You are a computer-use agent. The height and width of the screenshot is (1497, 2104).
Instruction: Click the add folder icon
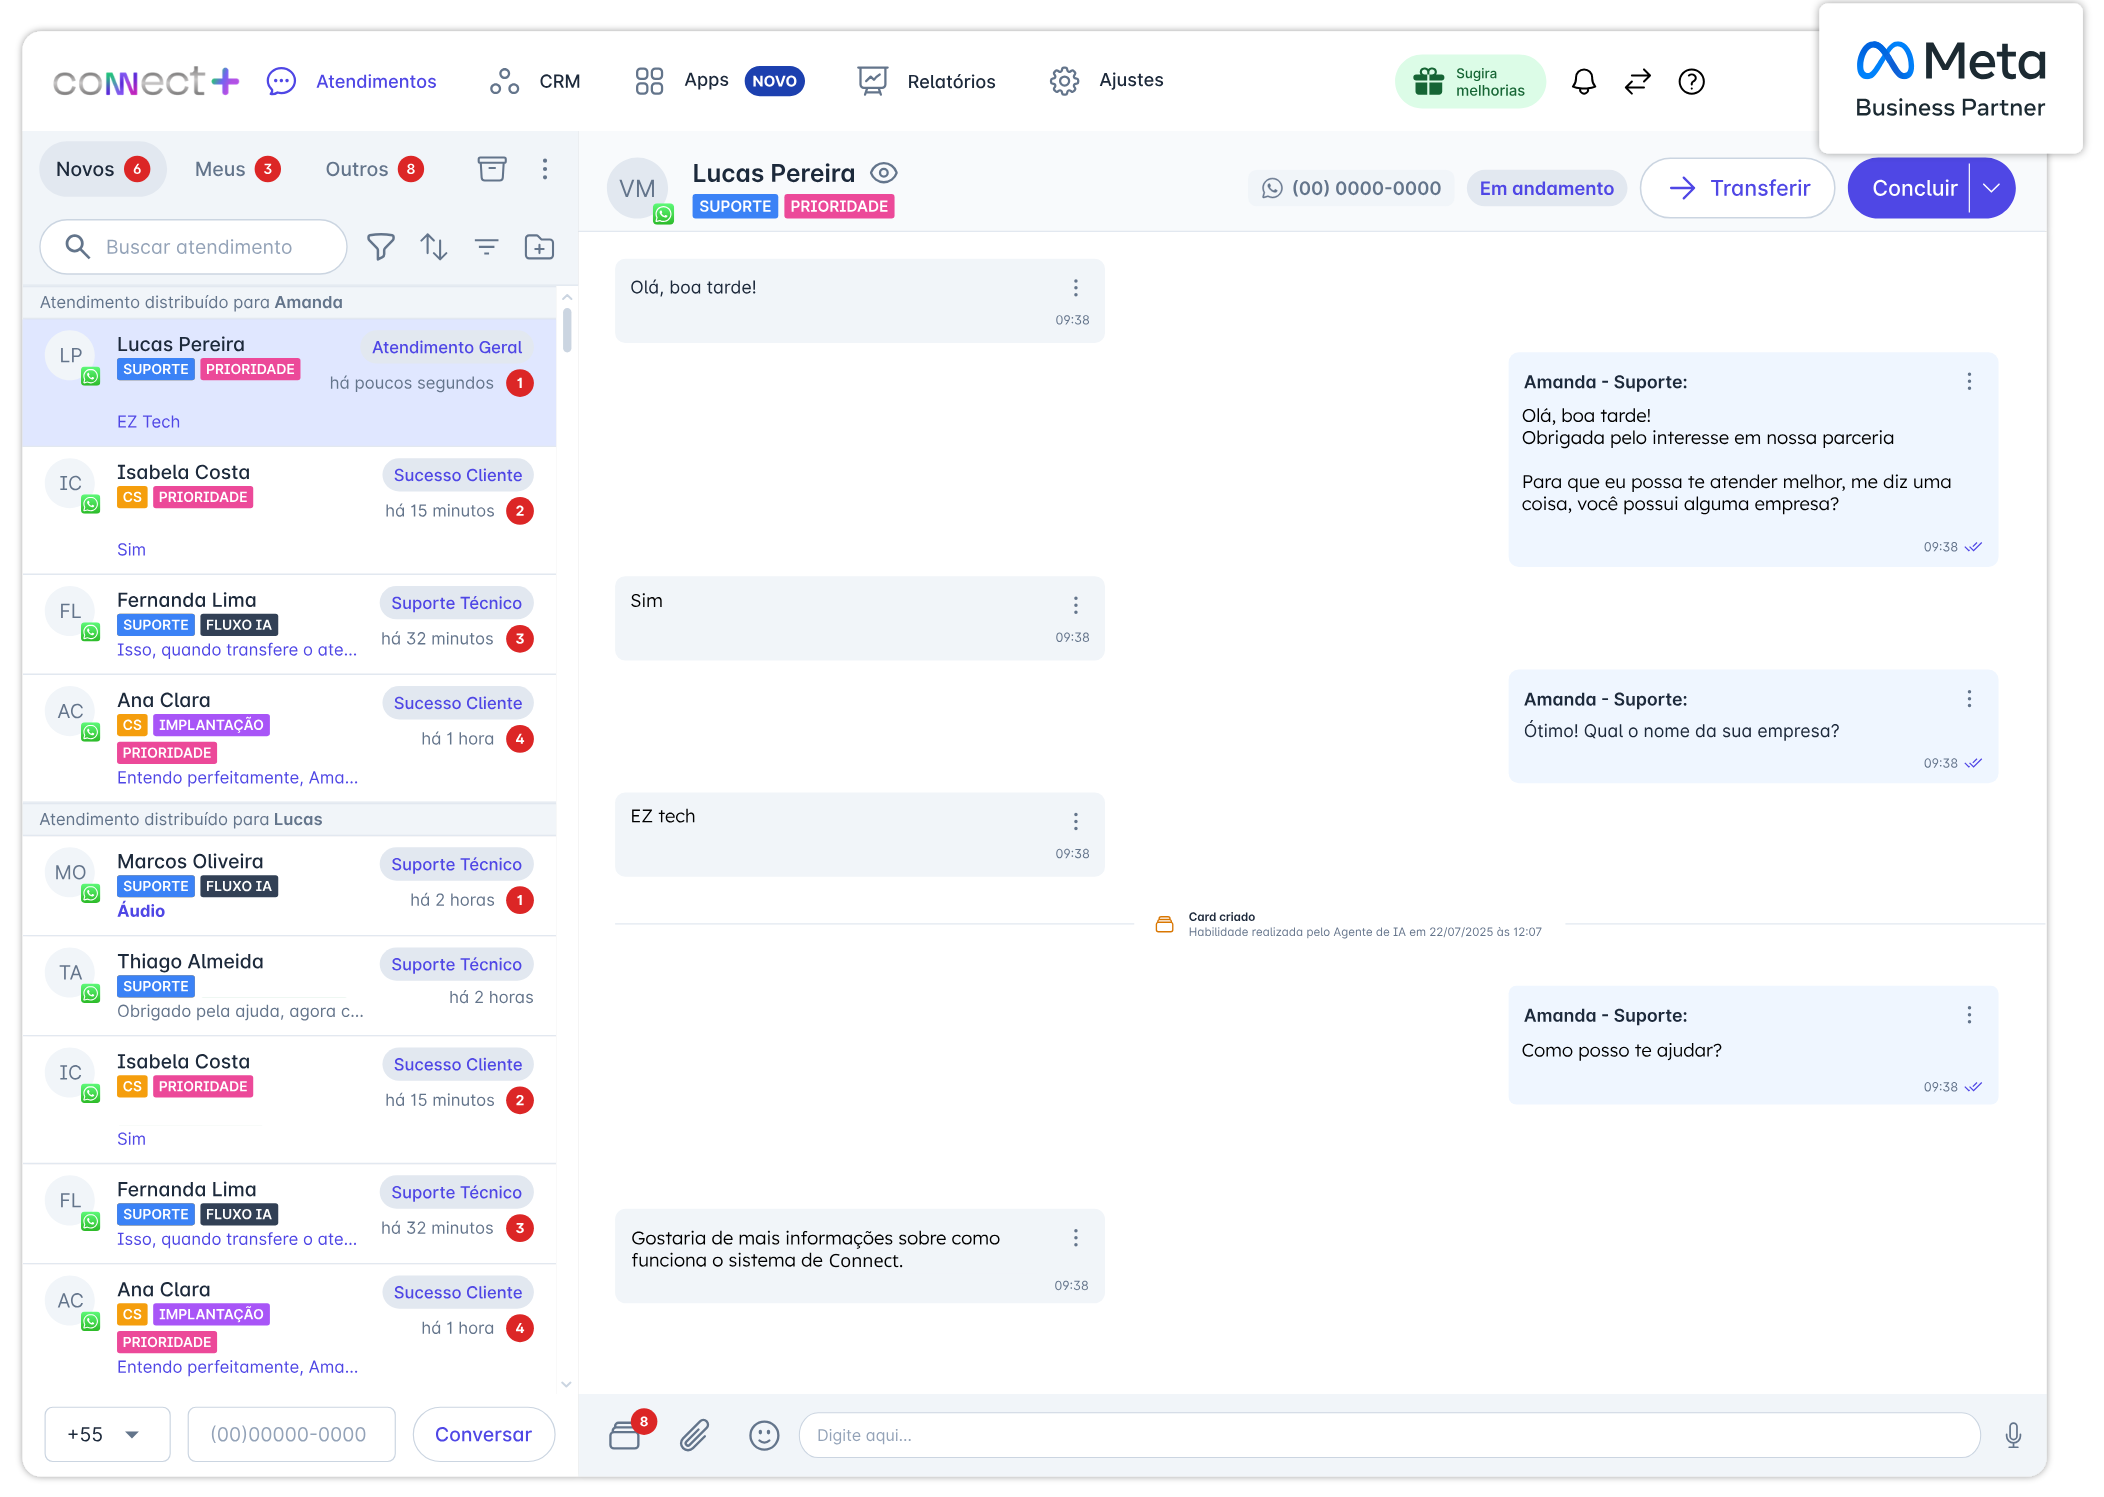(x=539, y=246)
